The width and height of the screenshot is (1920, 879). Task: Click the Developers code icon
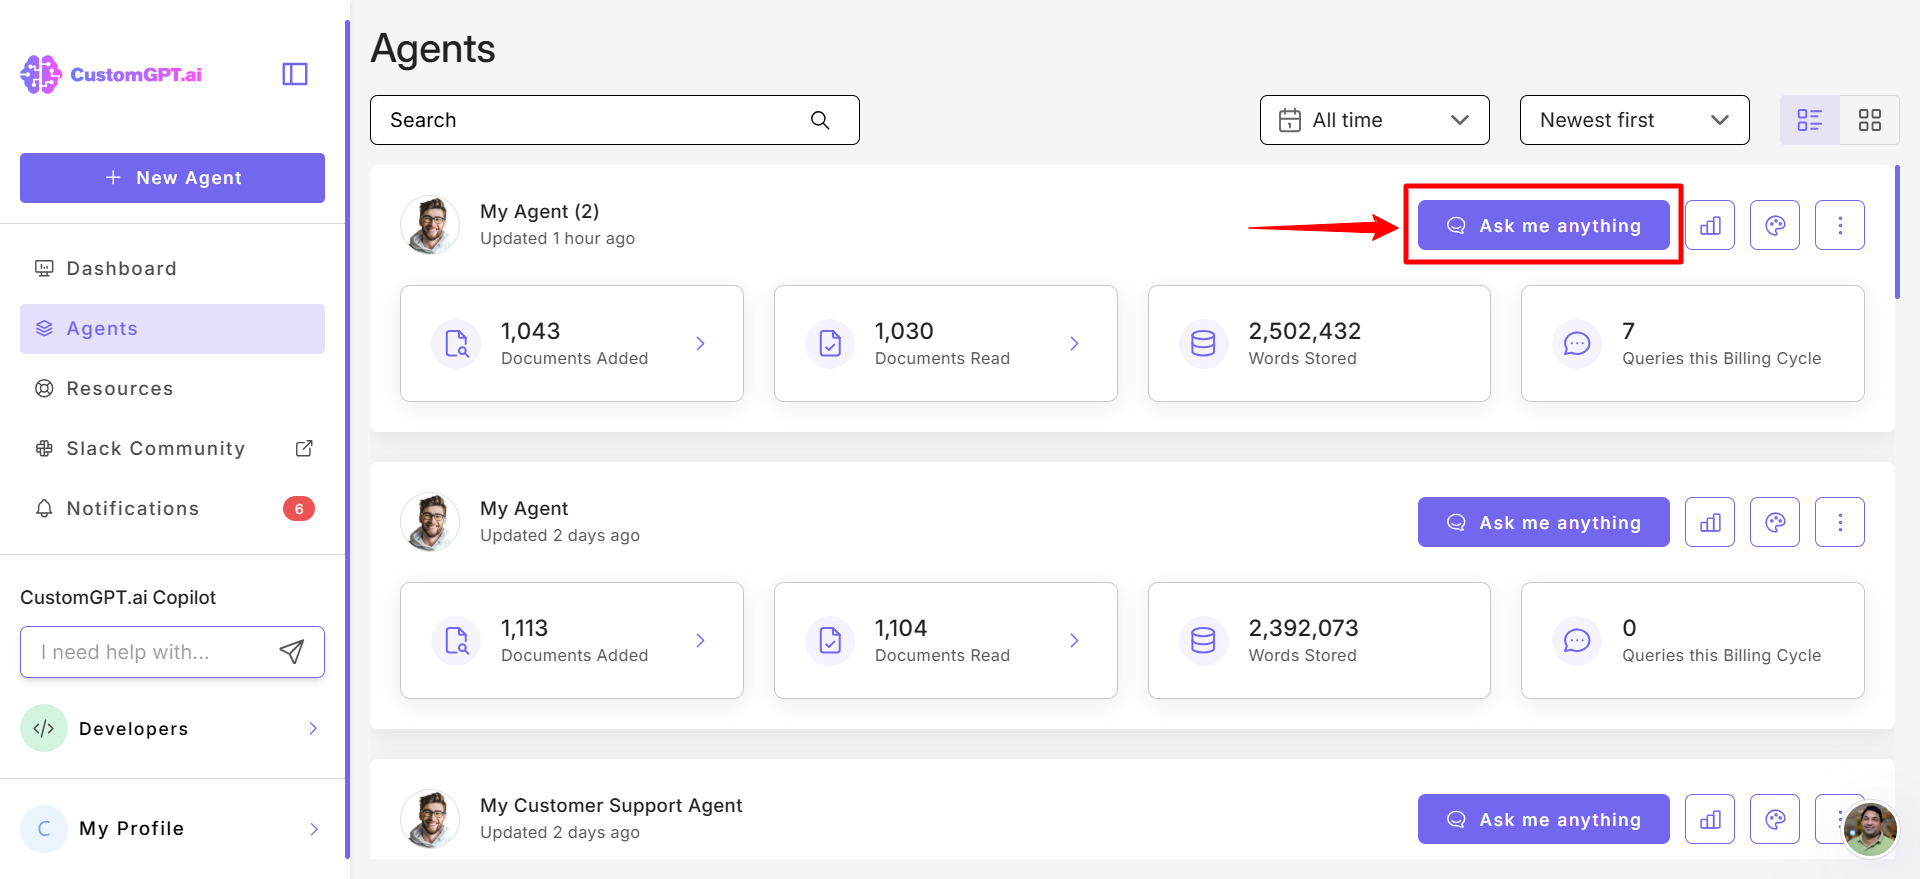tap(44, 729)
